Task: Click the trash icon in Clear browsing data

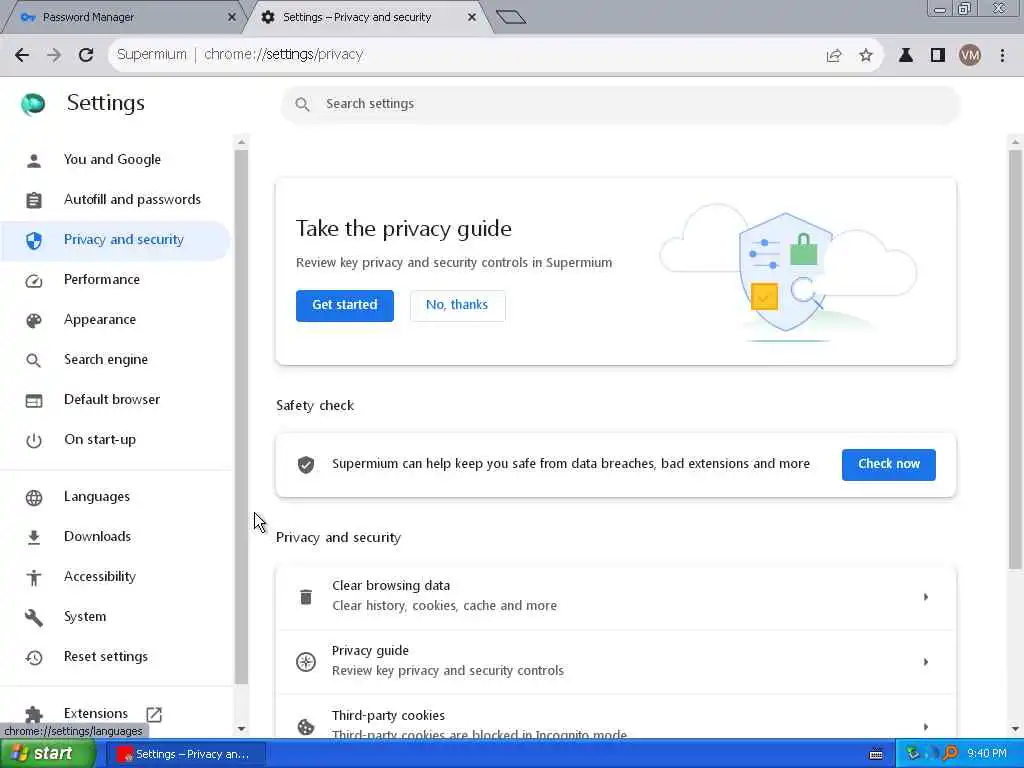Action: click(306, 596)
